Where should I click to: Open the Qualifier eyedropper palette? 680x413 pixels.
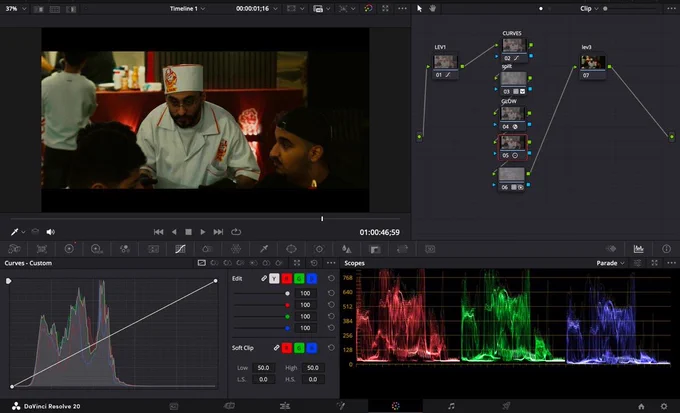pos(264,249)
